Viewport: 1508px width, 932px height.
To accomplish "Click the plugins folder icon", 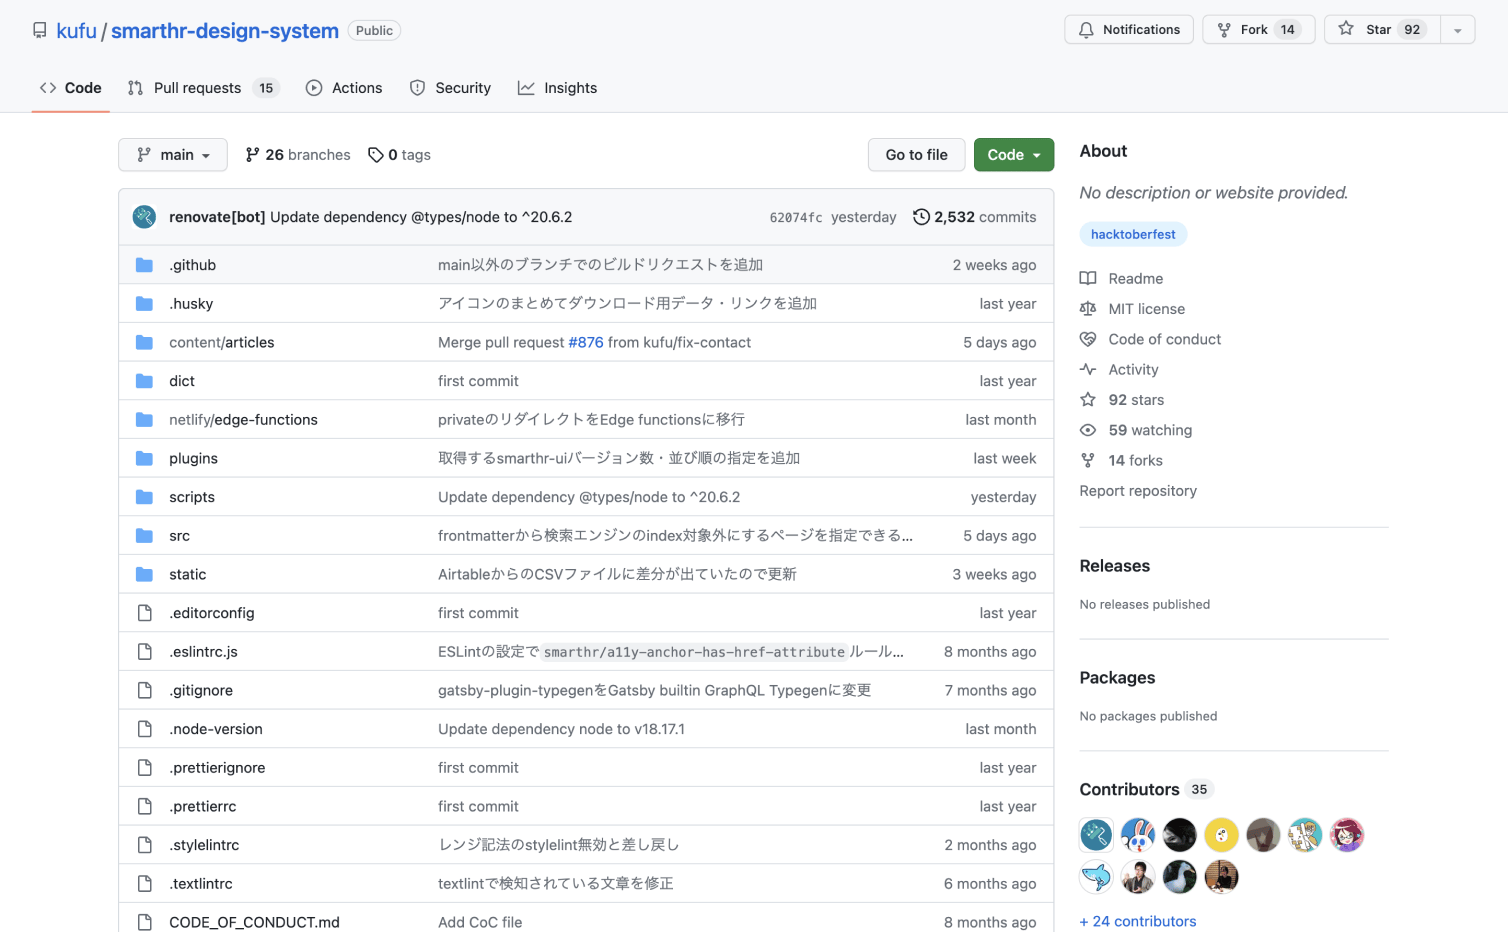I will [144, 458].
